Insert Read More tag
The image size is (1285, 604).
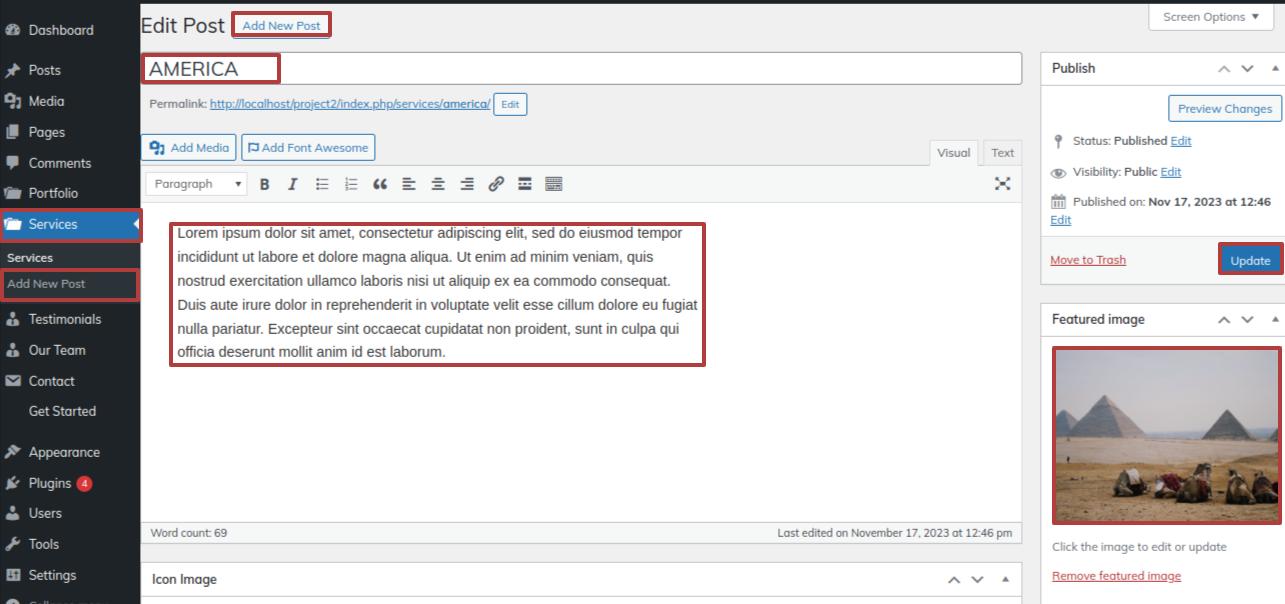(x=525, y=184)
